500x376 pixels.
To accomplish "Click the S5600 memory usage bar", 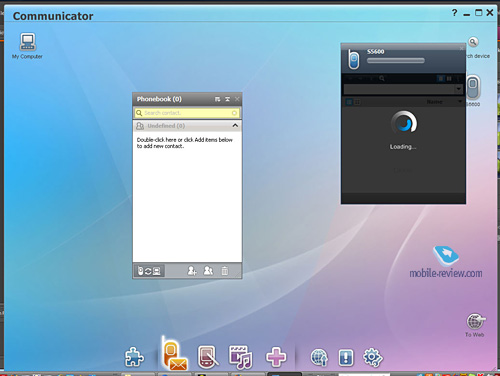I will [x=396, y=61].
